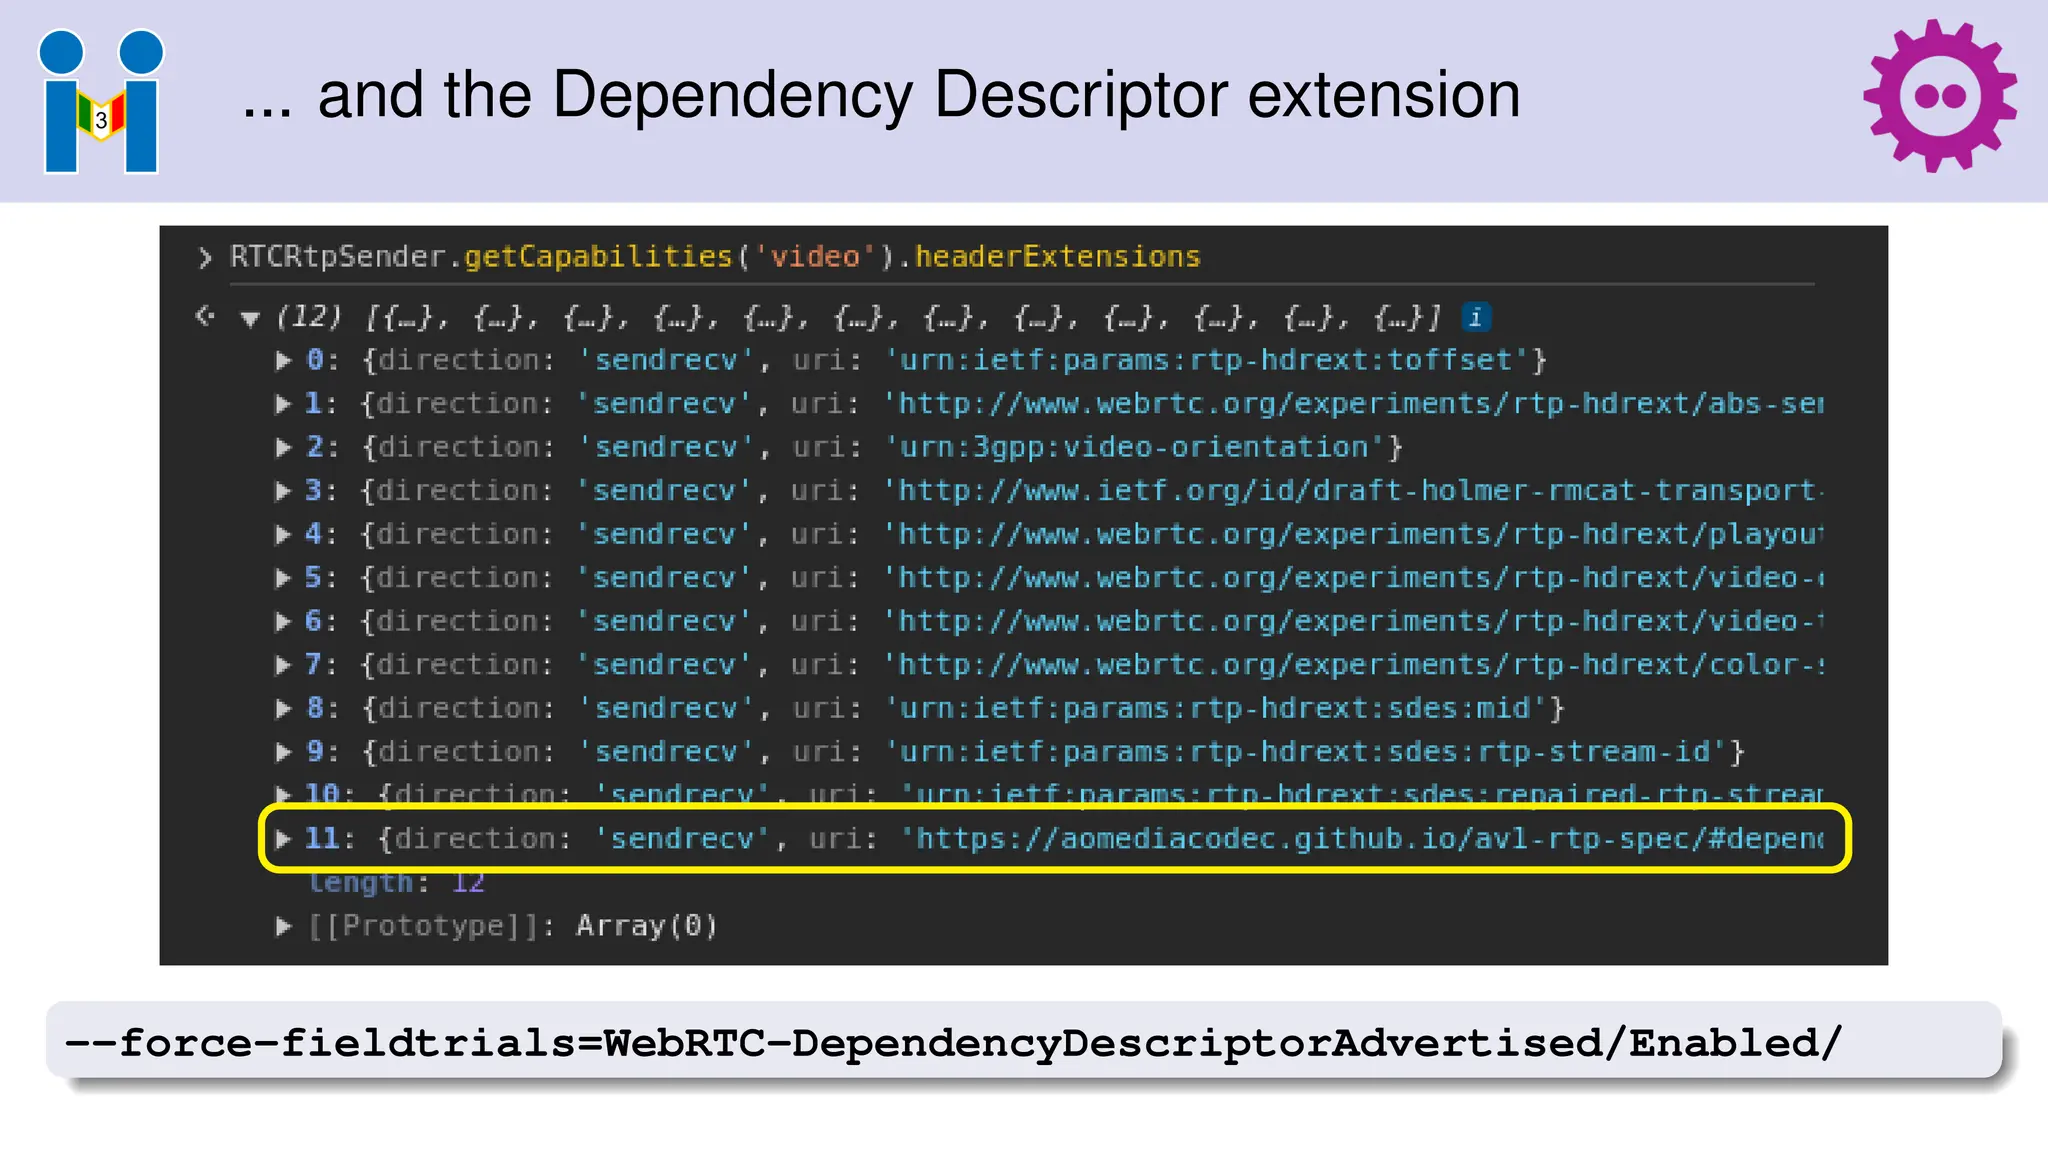Expand array entry 4 playout uri
This screenshot has height=1152, width=2048.
(x=284, y=534)
